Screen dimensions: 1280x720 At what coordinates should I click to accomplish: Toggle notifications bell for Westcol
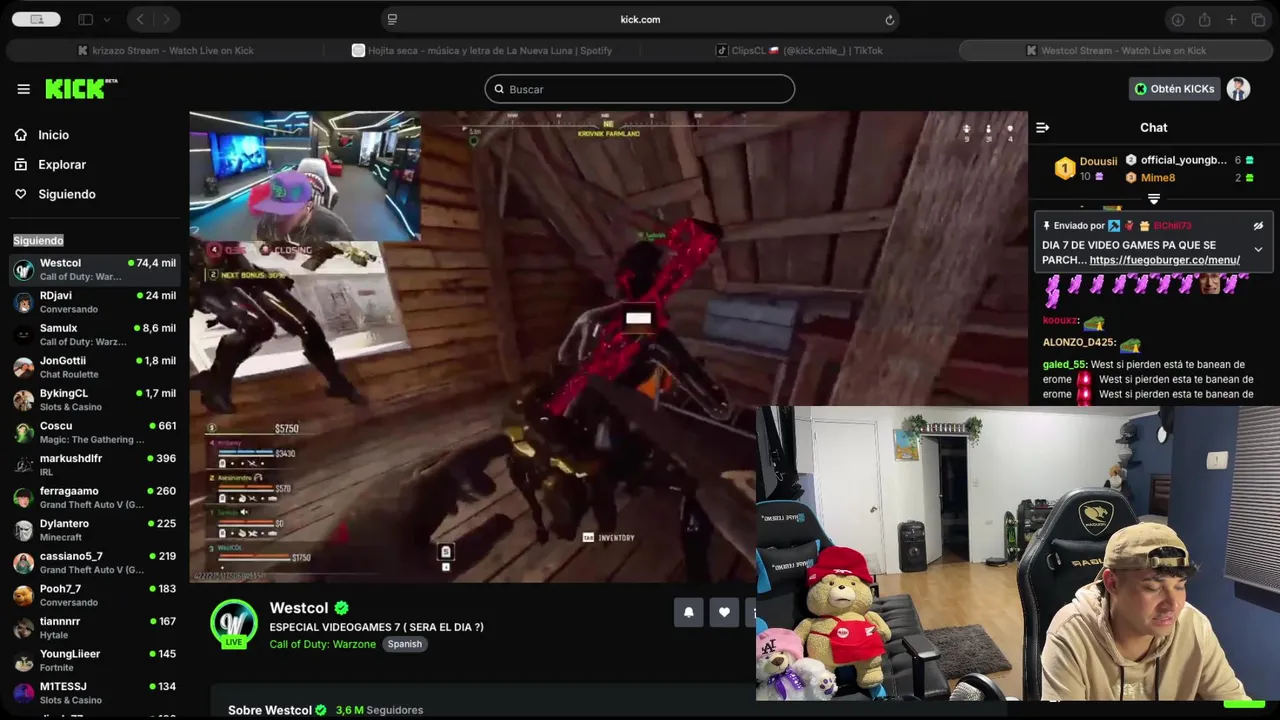pyautogui.click(x=689, y=612)
